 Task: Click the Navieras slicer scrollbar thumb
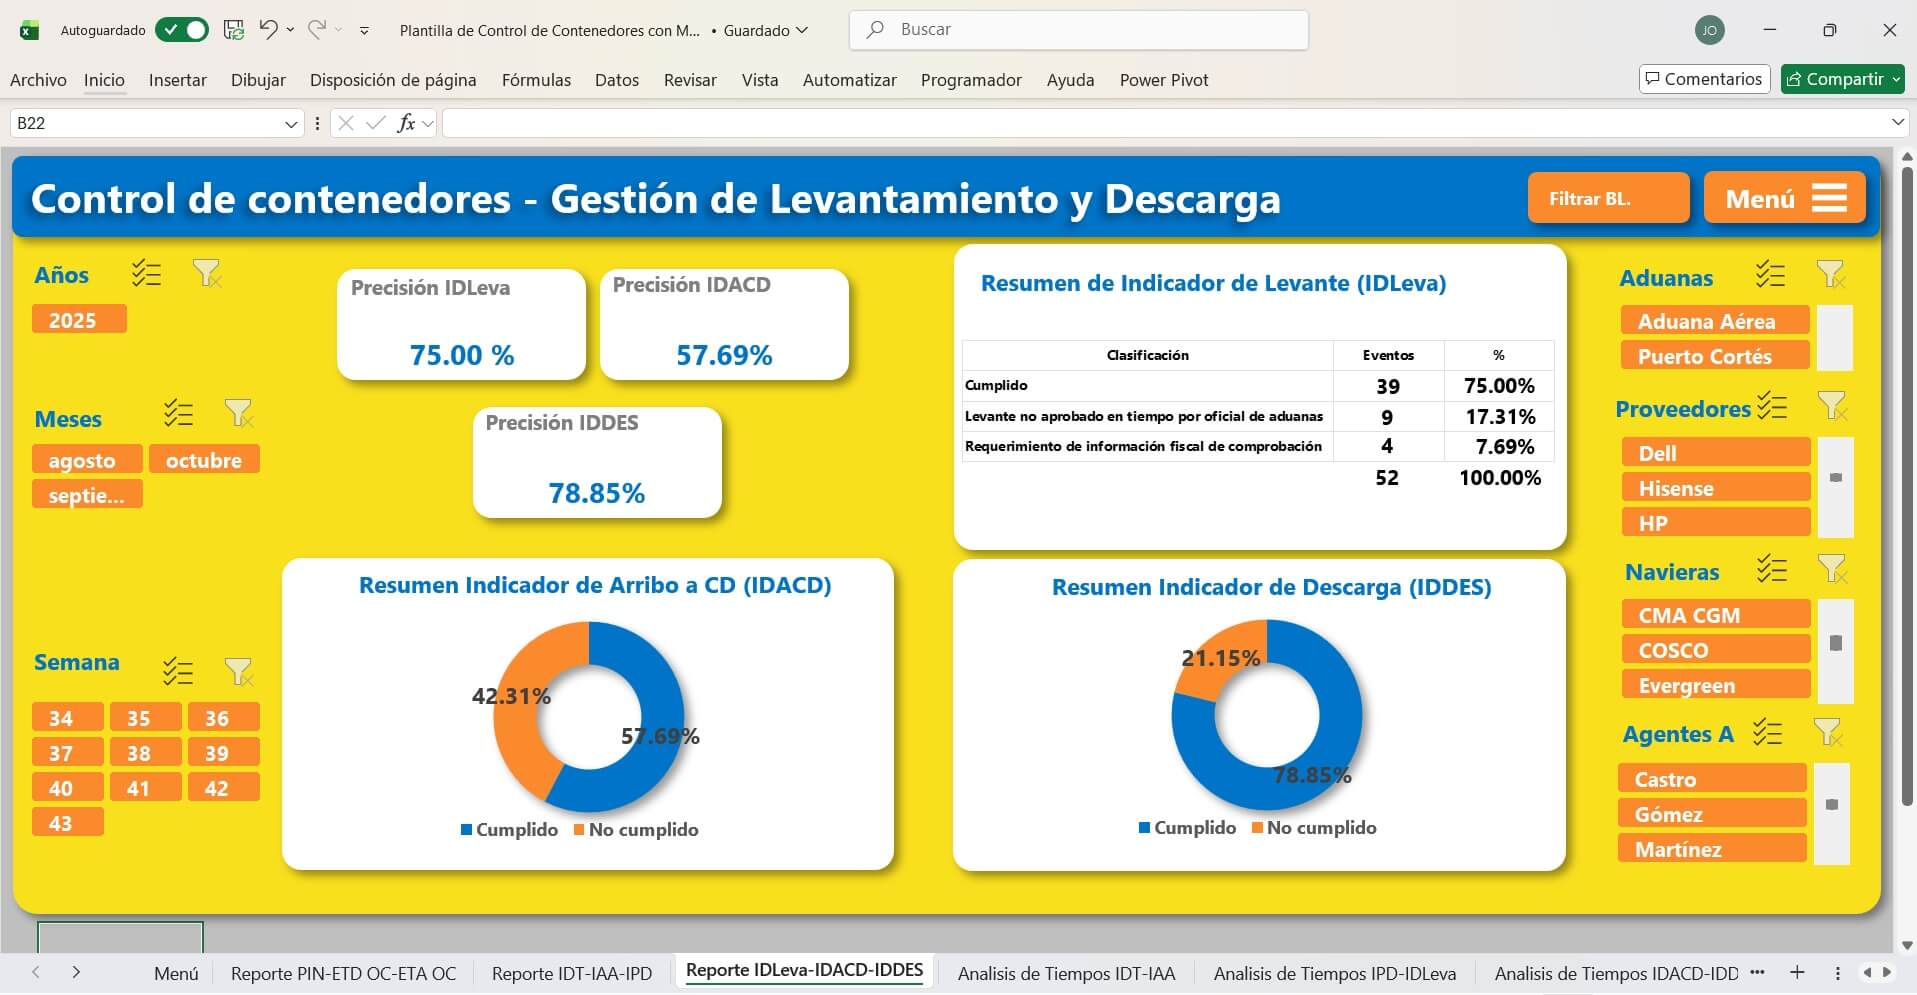point(1835,643)
